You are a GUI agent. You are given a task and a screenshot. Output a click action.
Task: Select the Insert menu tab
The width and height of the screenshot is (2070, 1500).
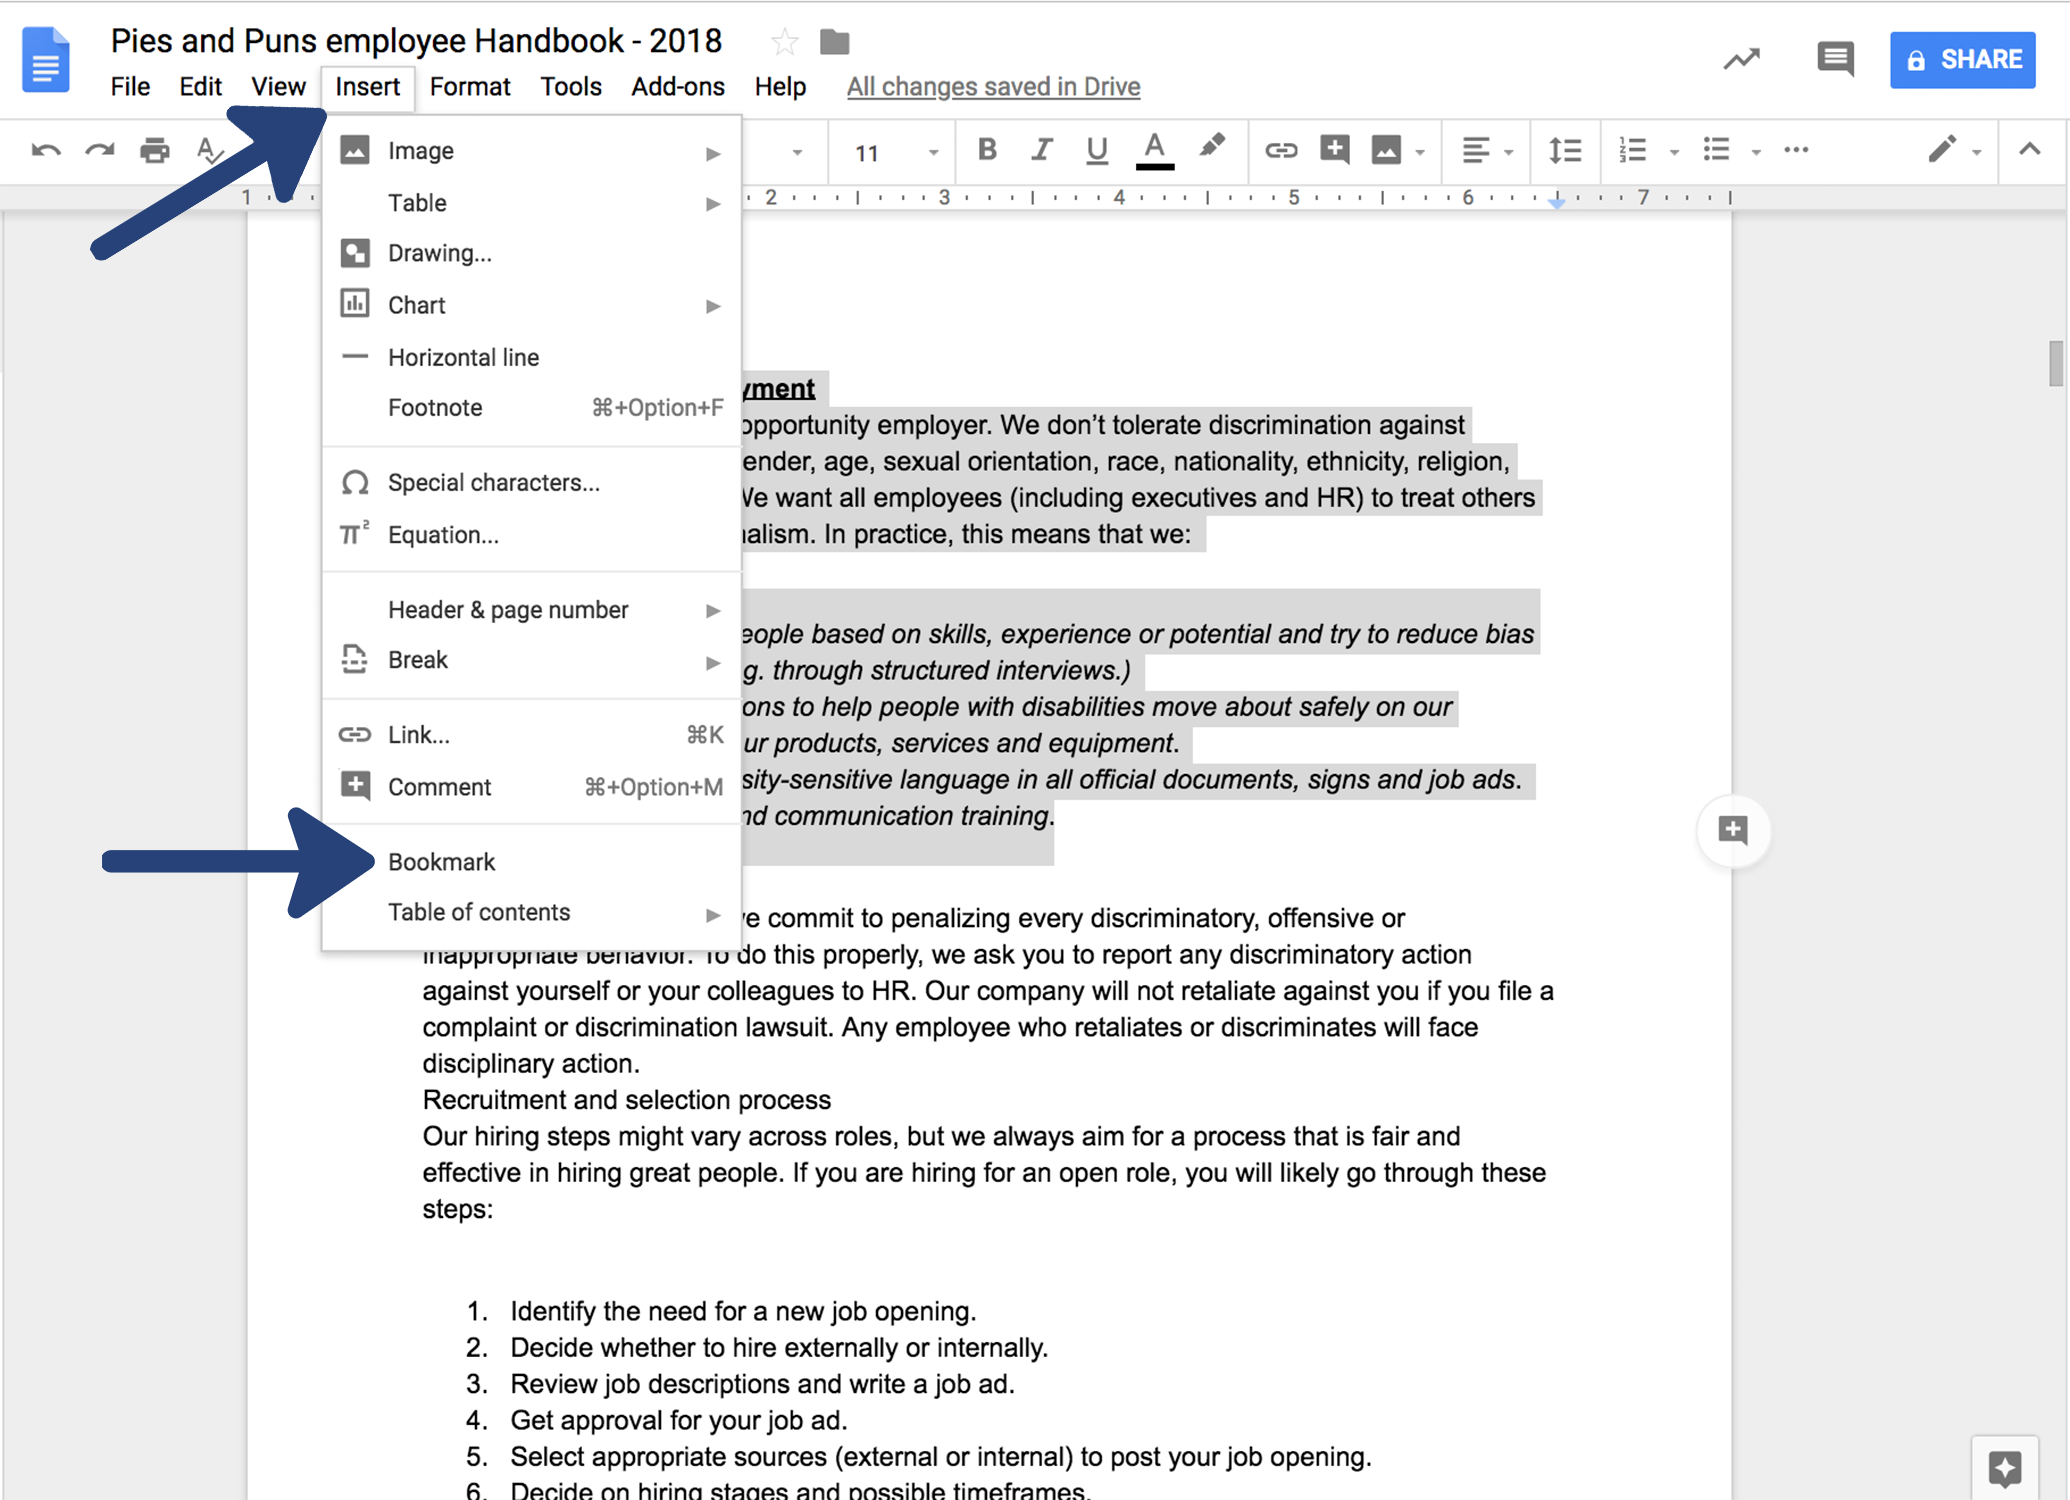[366, 87]
